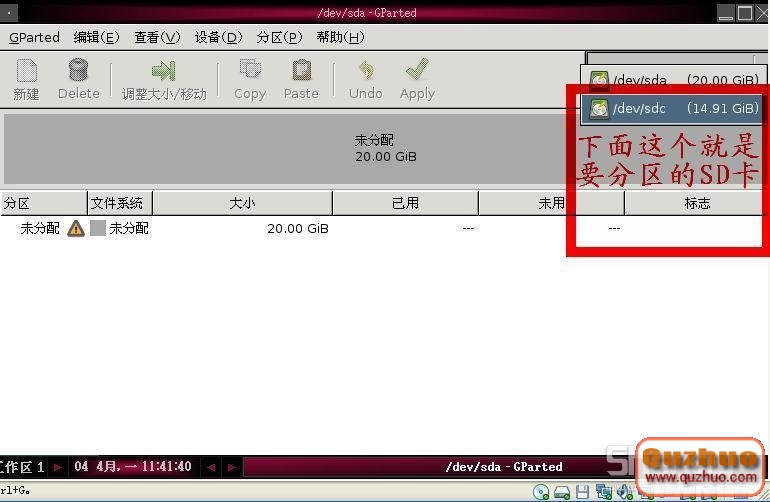Click the /dev/sda - GParted taskbar button
The width and height of the screenshot is (770, 502).
(504, 467)
